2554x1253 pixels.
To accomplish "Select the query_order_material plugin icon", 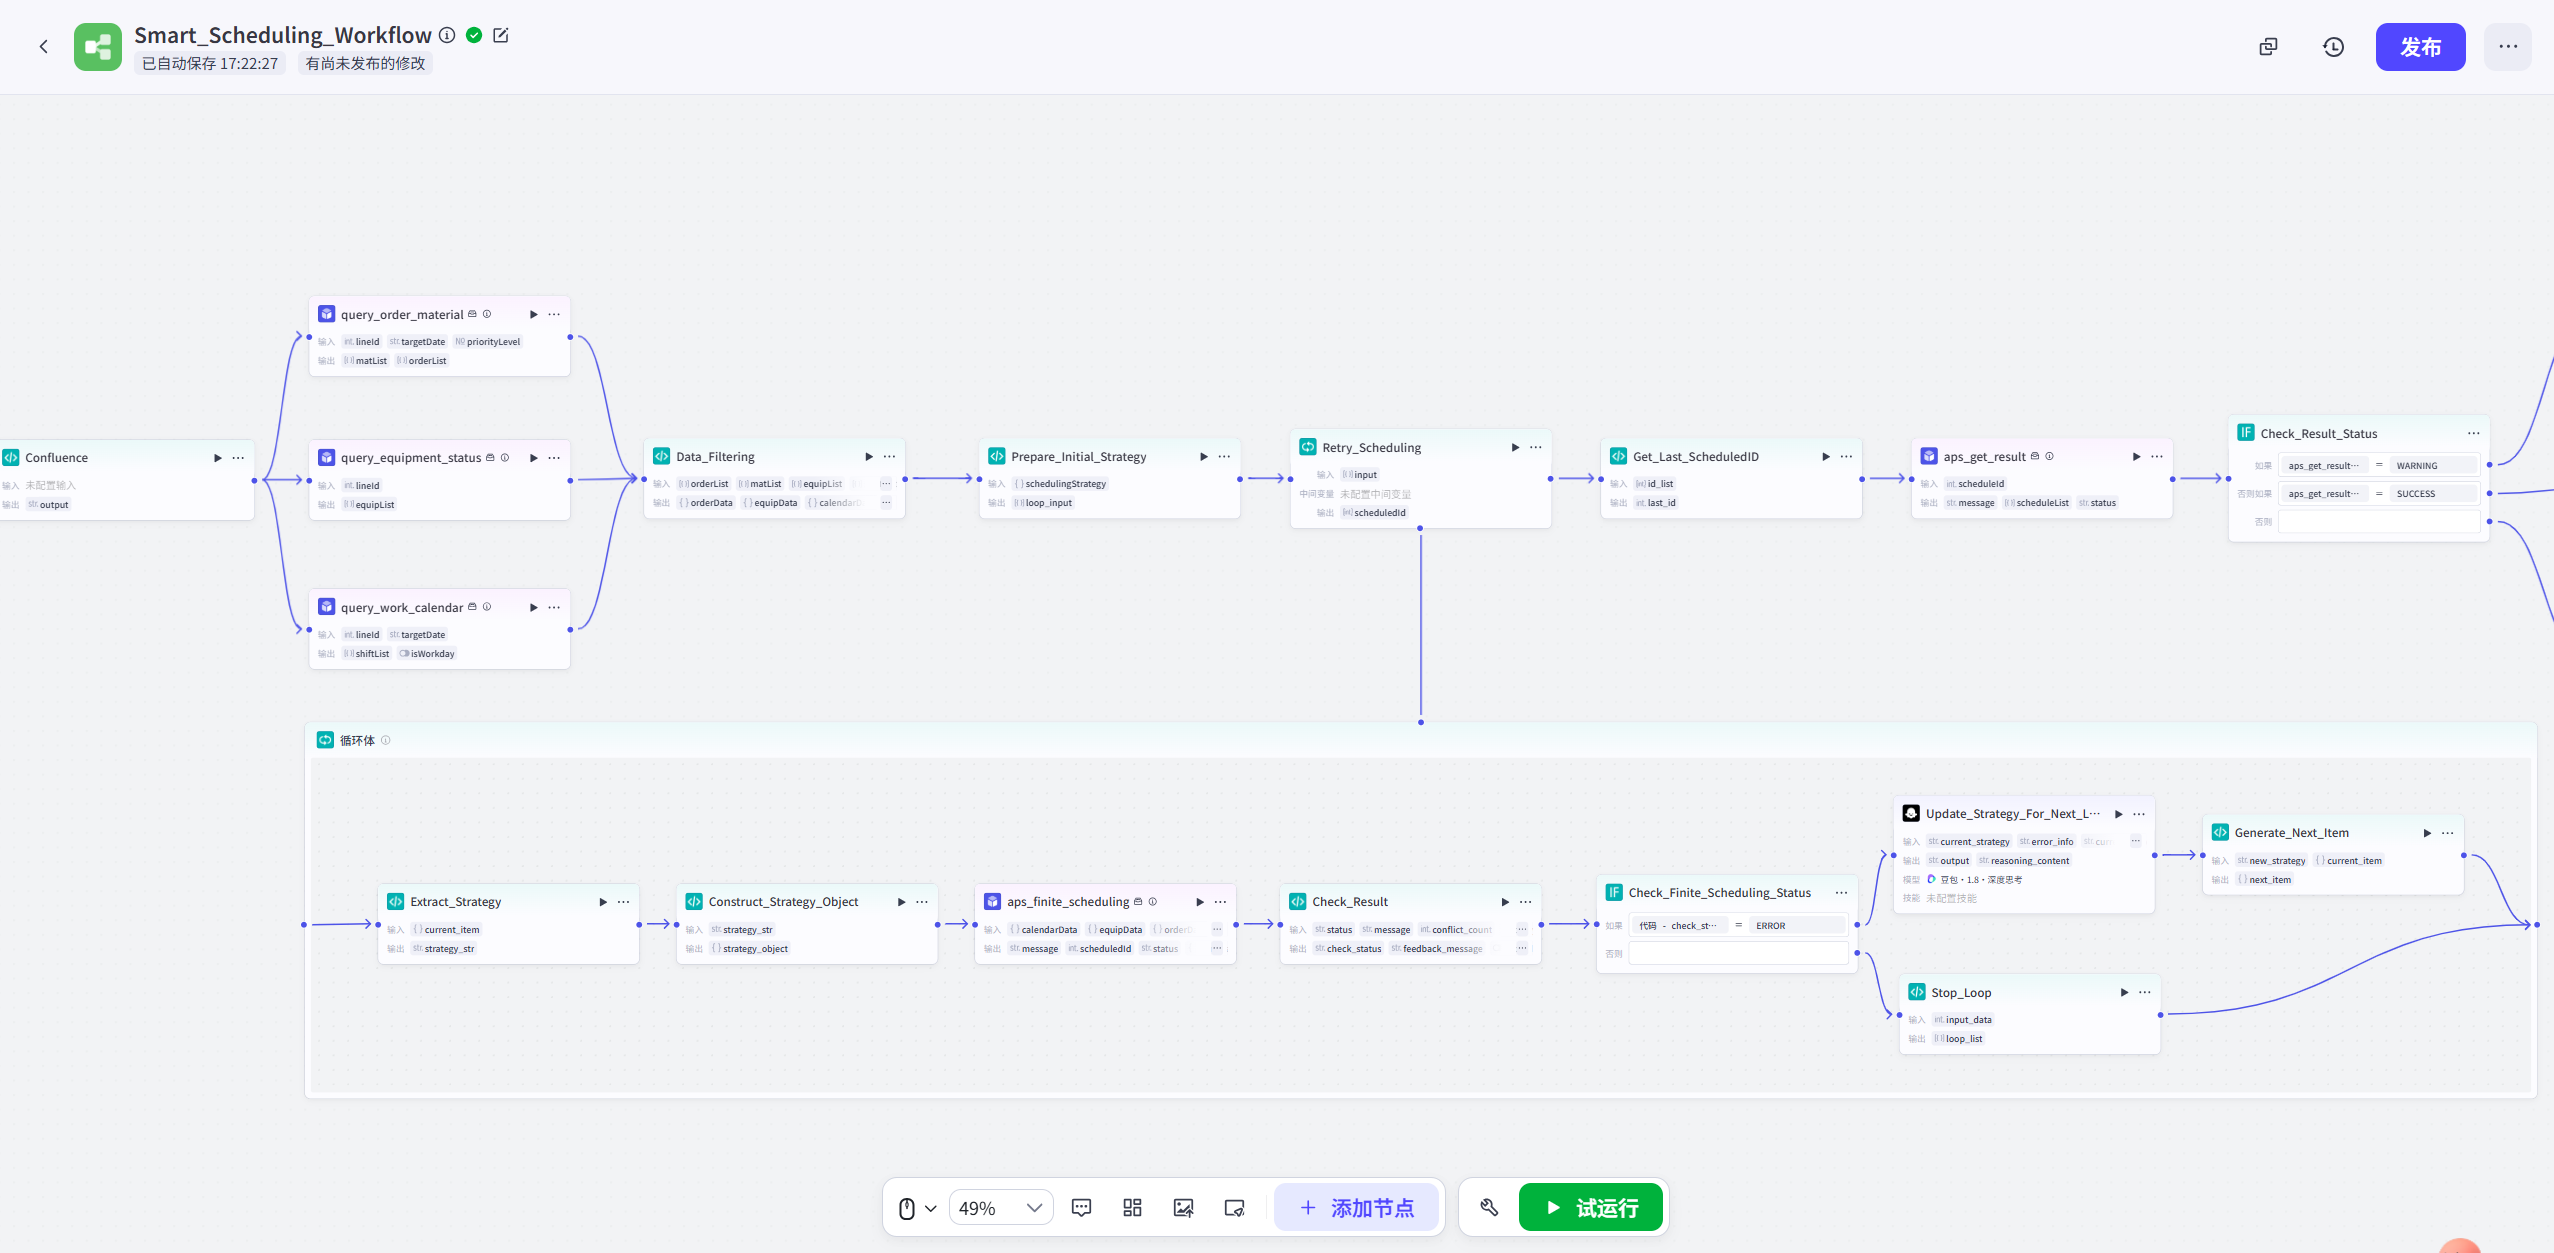I will pos(326,314).
